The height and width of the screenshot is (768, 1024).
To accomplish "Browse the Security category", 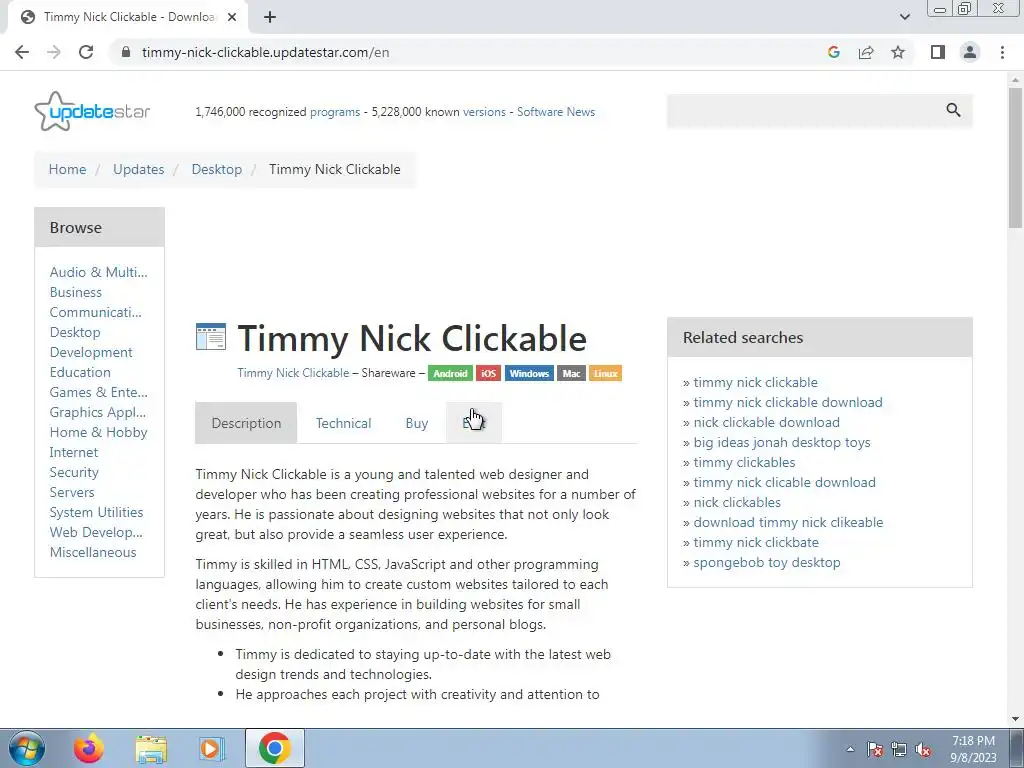I will tap(74, 472).
